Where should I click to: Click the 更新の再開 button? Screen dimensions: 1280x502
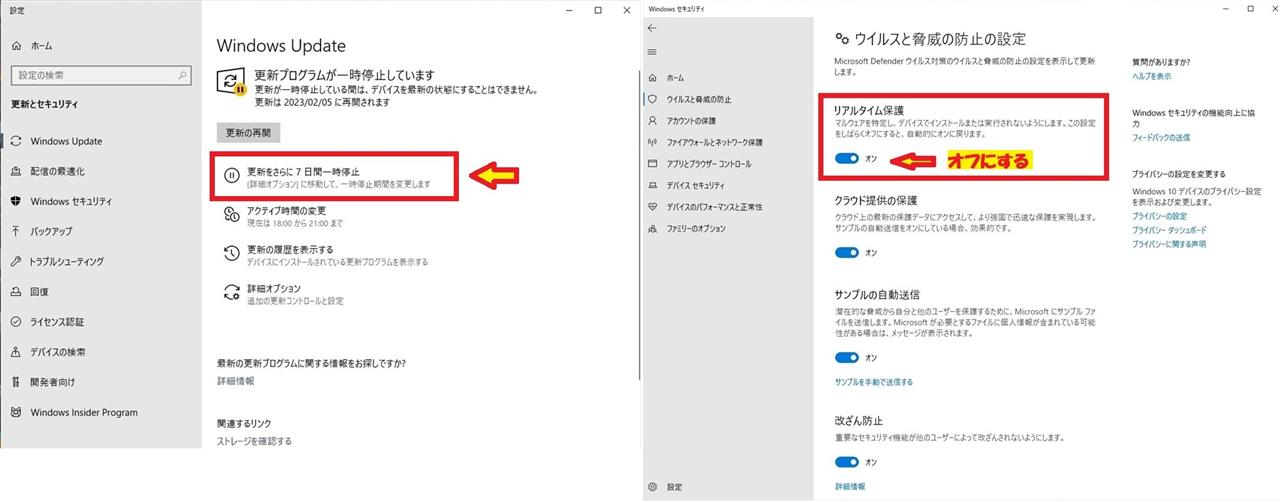coord(249,132)
